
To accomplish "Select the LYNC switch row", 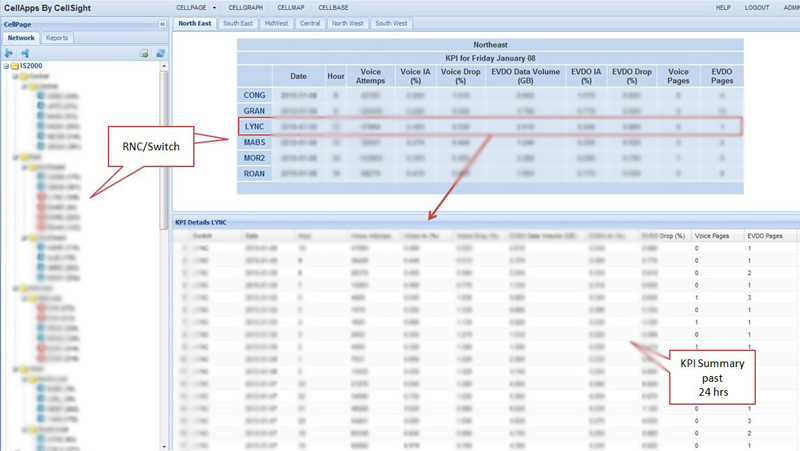I will (x=253, y=127).
